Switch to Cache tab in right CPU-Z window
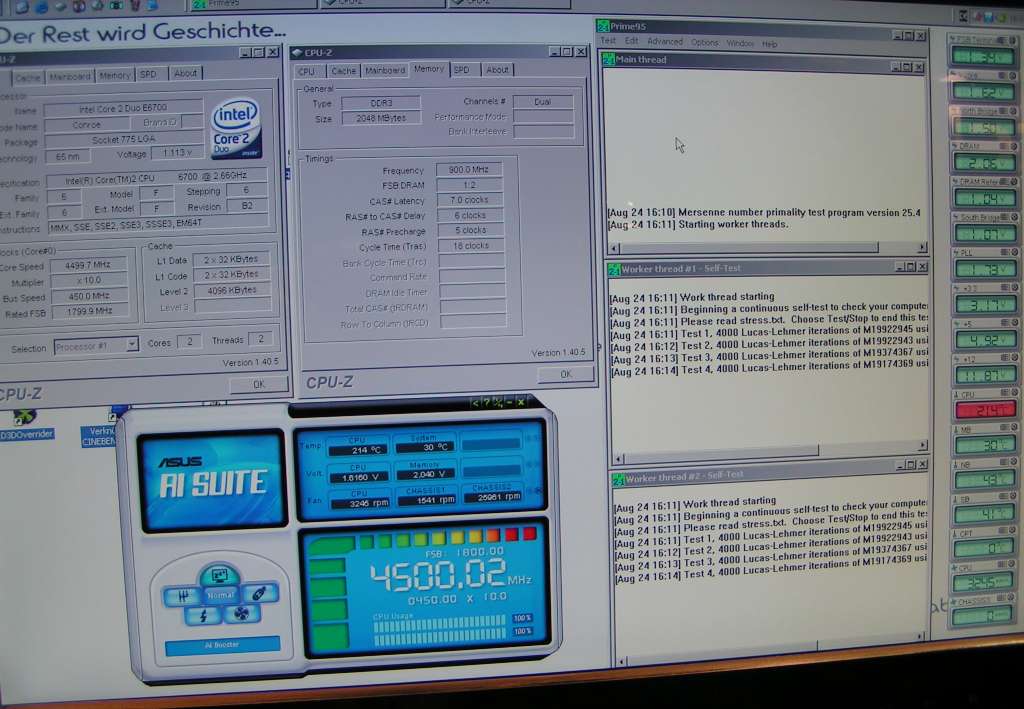The image size is (1024, 709). click(x=343, y=71)
